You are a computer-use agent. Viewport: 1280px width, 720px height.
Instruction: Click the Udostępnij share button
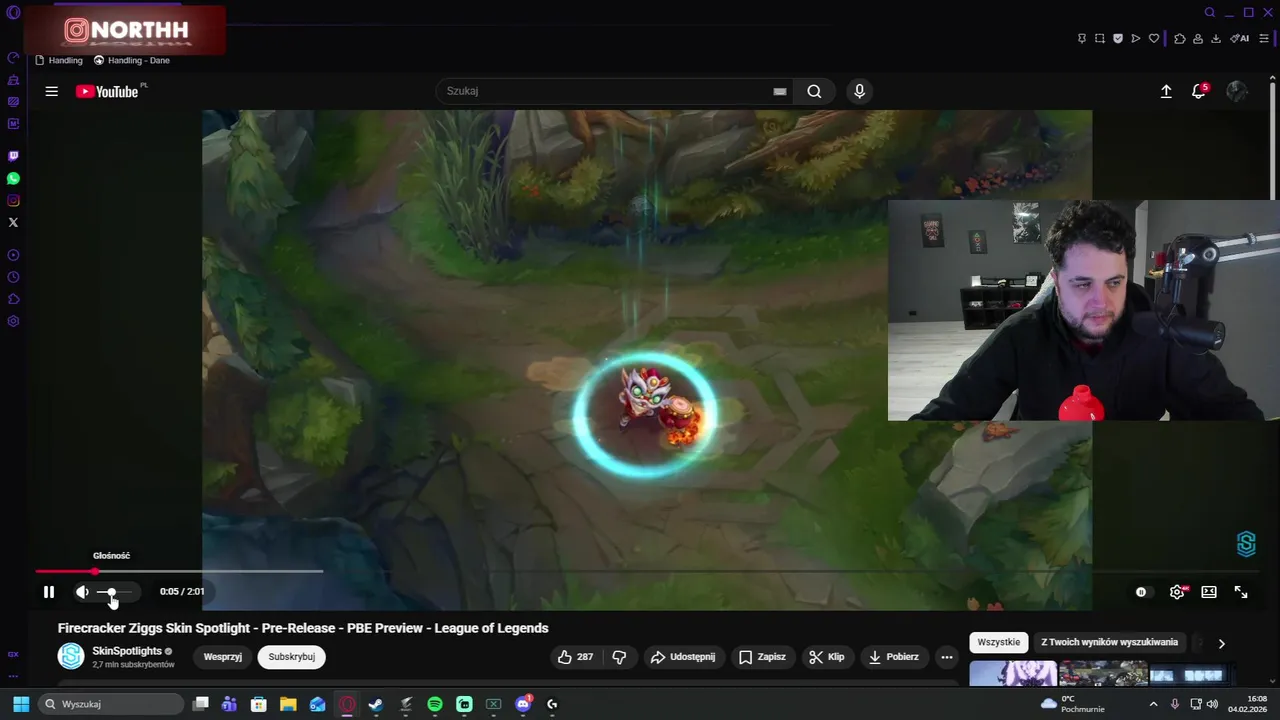point(683,657)
